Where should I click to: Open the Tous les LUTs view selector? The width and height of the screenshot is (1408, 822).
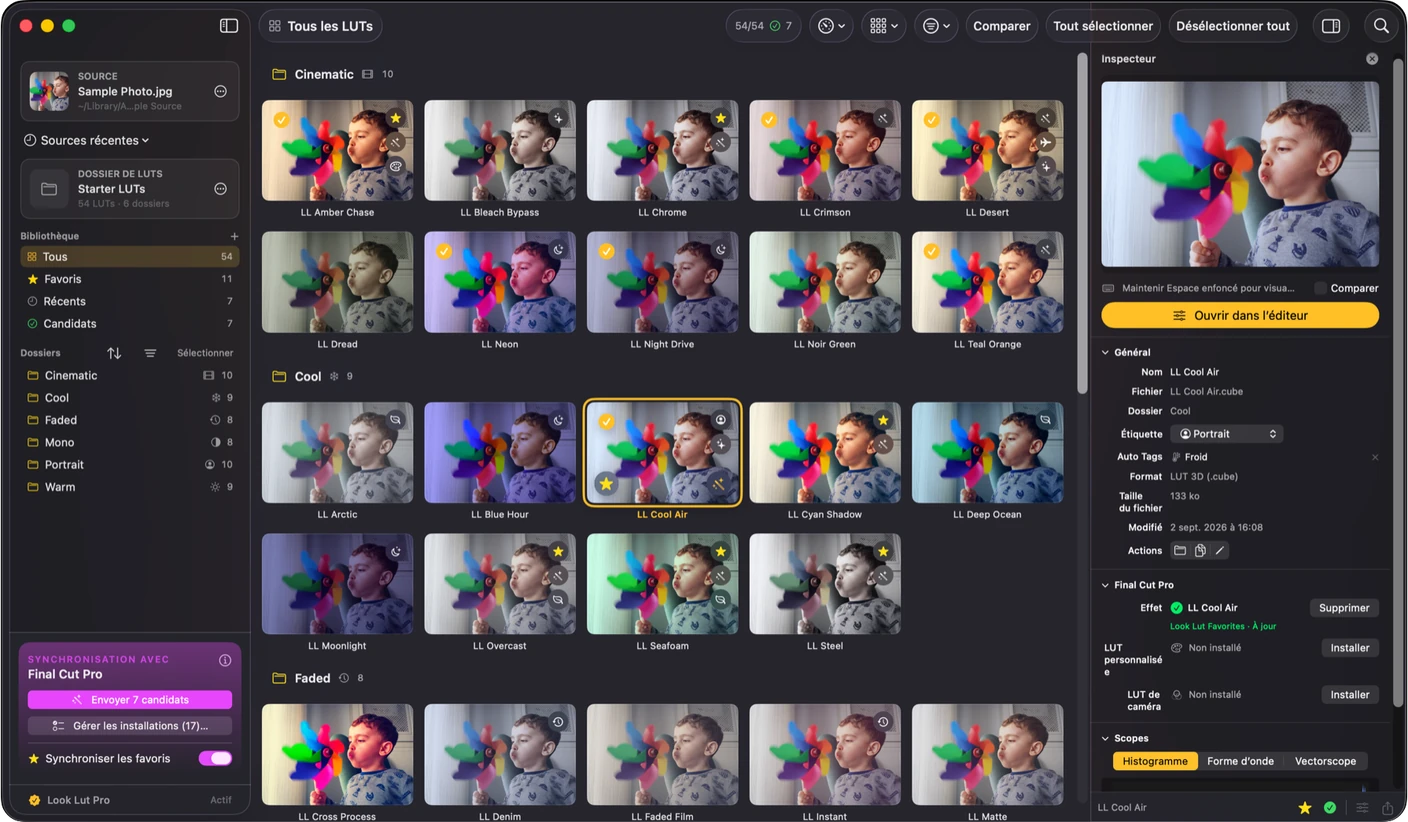coord(320,26)
